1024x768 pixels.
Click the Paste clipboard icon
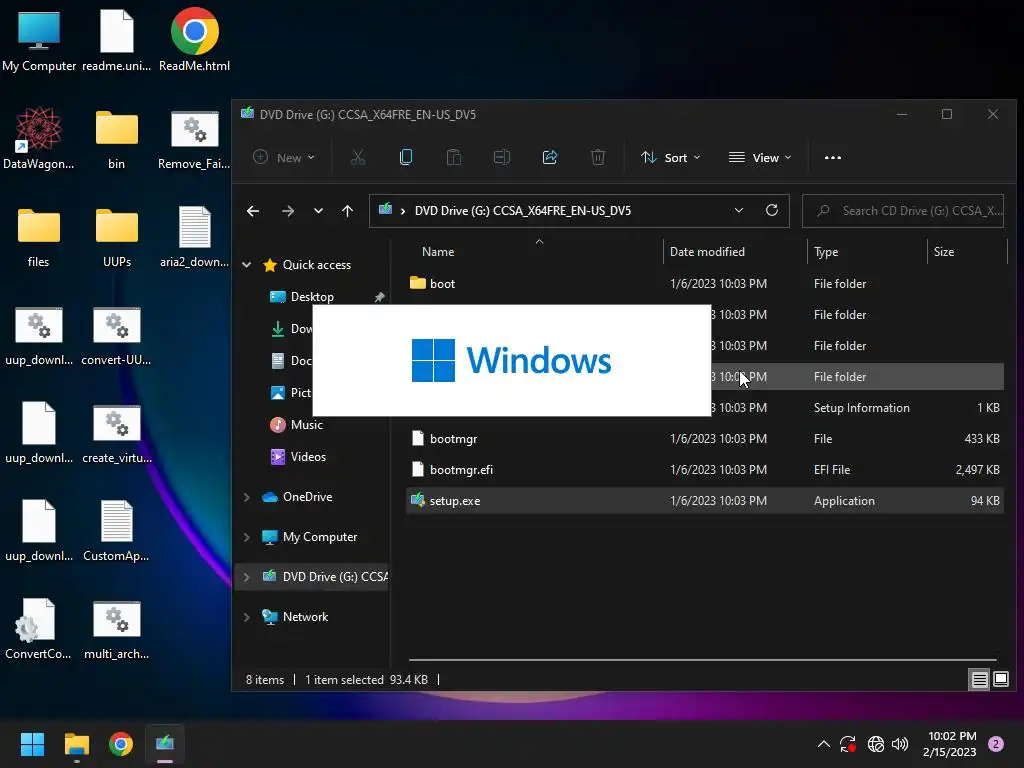tap(453, 157)
